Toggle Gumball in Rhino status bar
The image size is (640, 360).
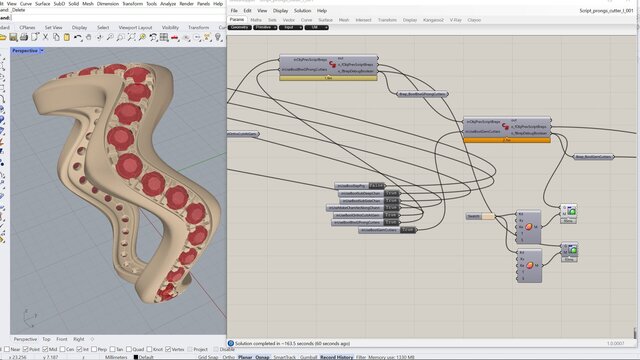[x=308, y=357]
